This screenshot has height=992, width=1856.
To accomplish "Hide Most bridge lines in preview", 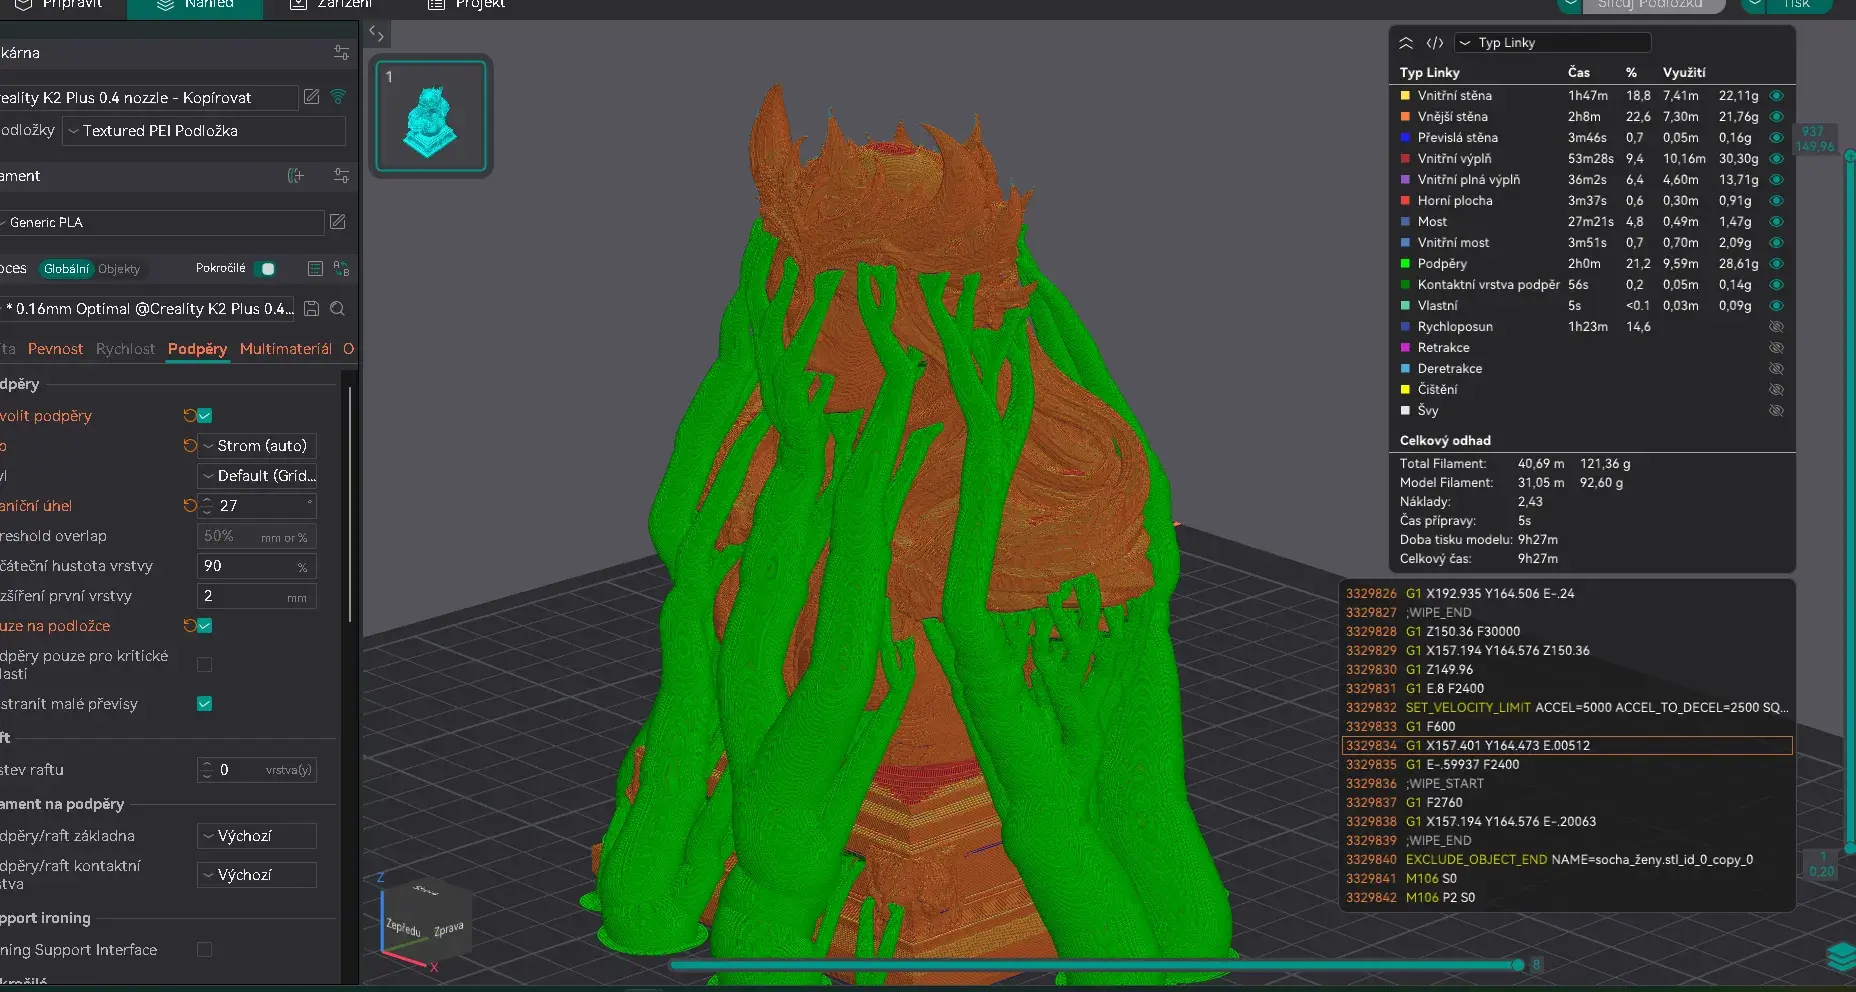I will 1776,222.
